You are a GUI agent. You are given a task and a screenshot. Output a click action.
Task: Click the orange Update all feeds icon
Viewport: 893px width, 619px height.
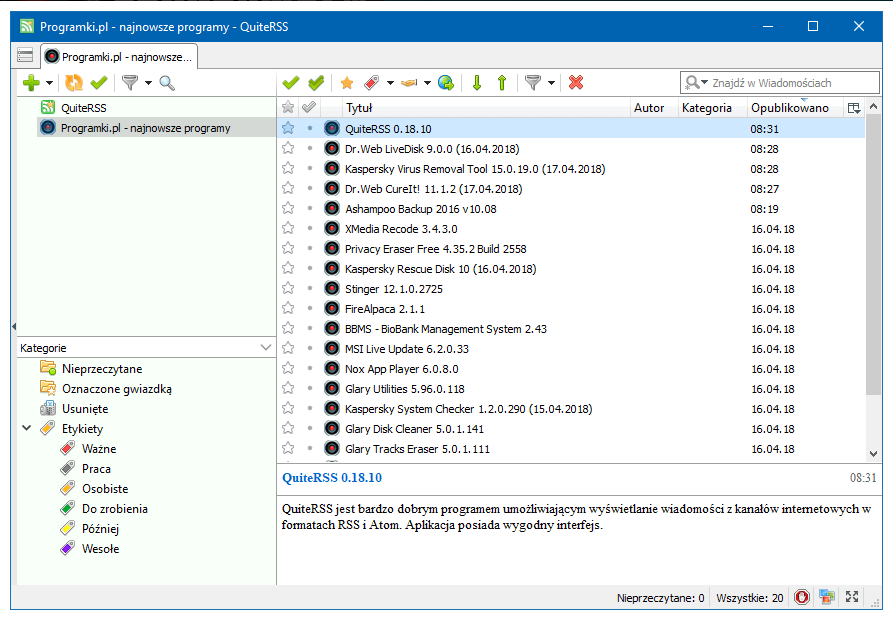pyautogui.click(x=73, y=83)
